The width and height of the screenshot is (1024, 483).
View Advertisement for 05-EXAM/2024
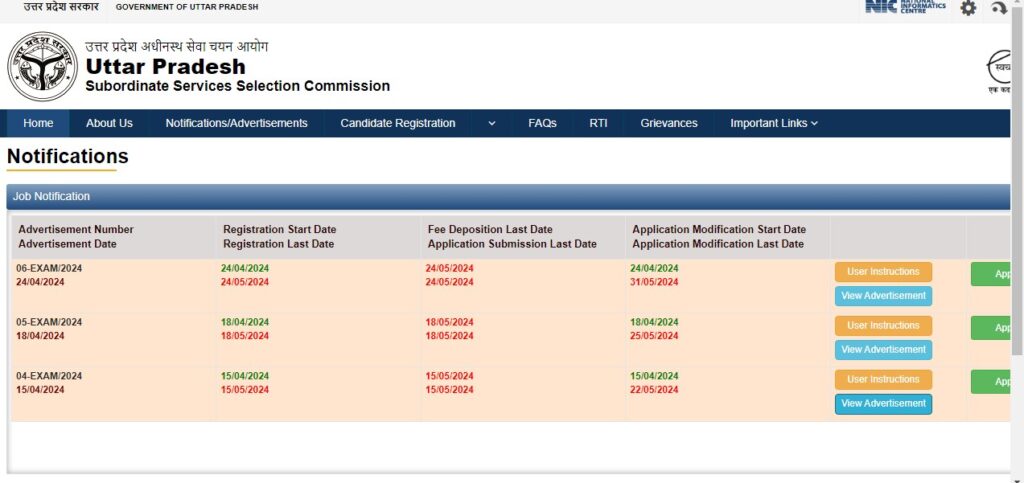pyautogui.click(x=883, y=350)
